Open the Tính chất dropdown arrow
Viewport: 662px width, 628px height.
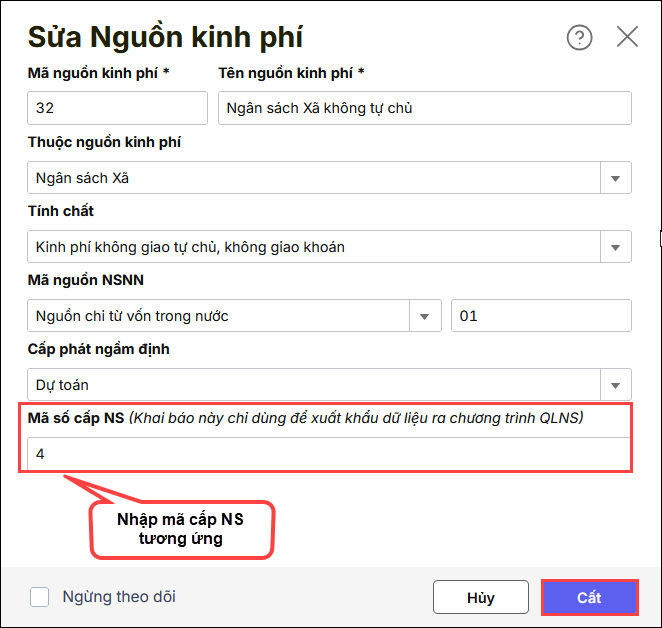615,246
